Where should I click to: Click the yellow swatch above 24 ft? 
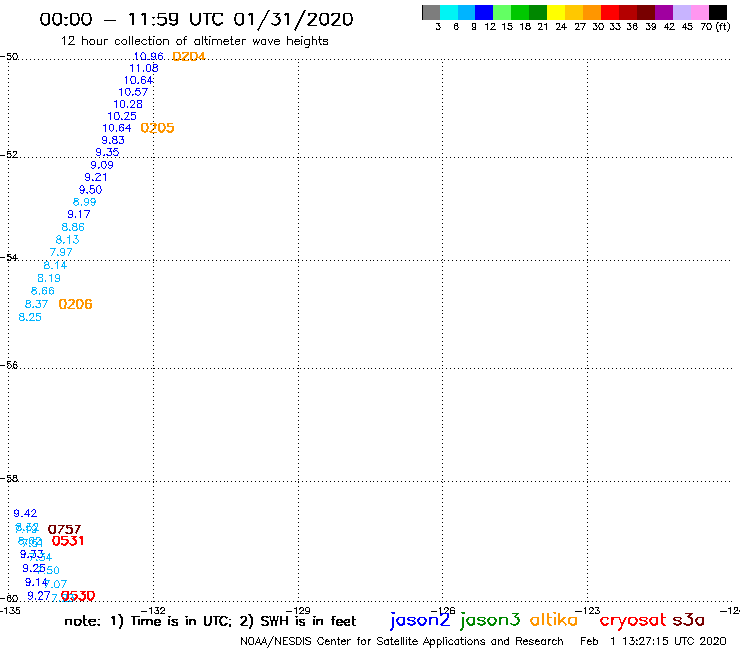[556, 12]
